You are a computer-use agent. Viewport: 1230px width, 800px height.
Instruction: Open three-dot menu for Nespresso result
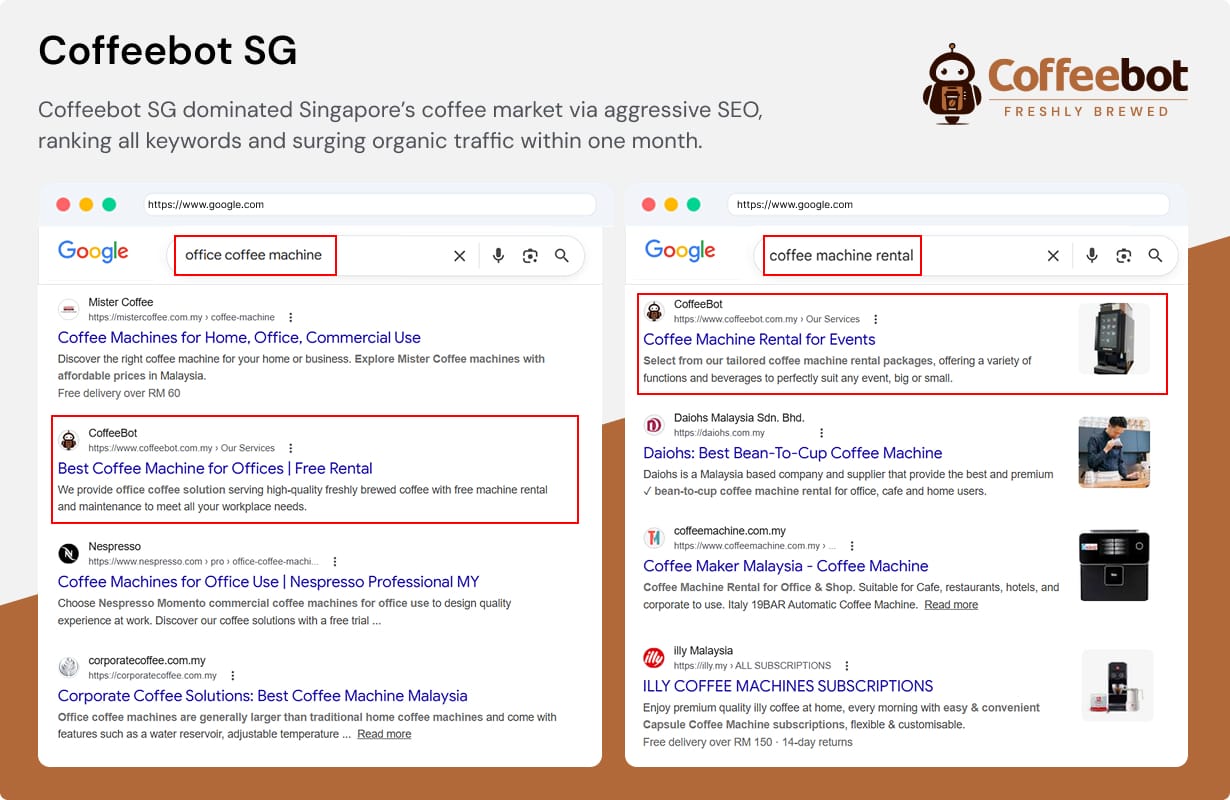point(335,562)
